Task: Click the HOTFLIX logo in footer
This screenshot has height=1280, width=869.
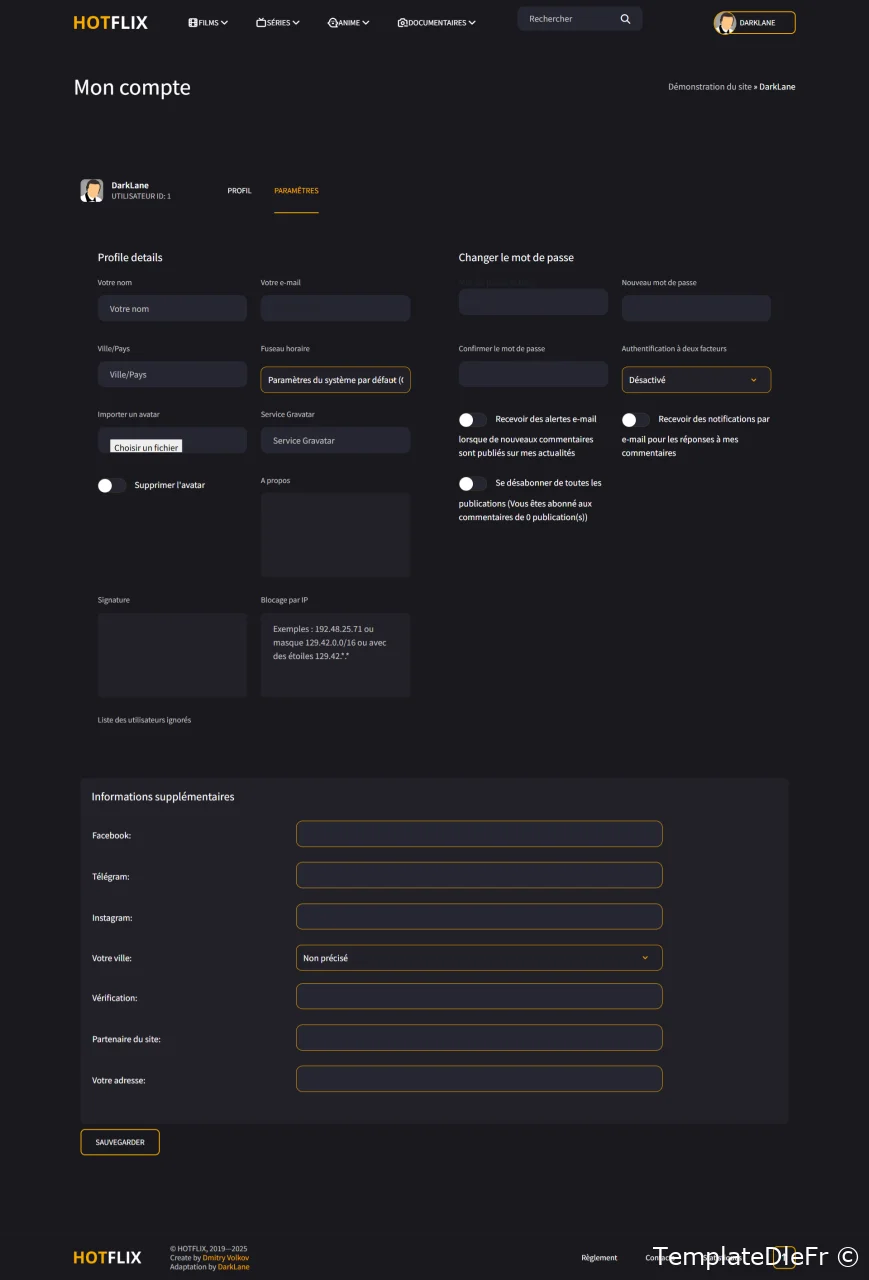Action: pyautogui.click(x=107, y=1257)
